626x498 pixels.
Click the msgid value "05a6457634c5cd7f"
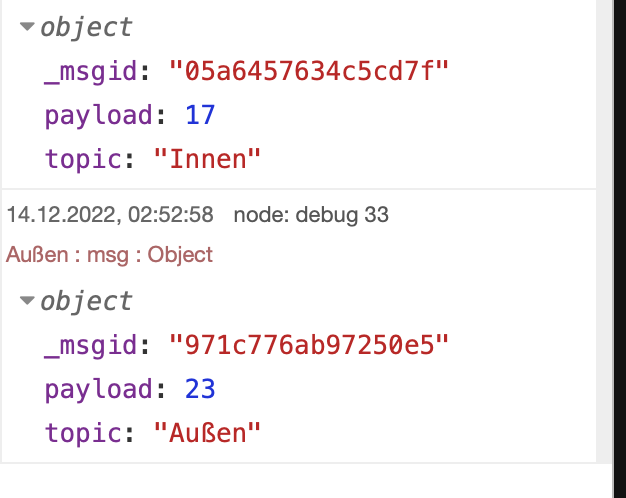(x=310, y=72)
